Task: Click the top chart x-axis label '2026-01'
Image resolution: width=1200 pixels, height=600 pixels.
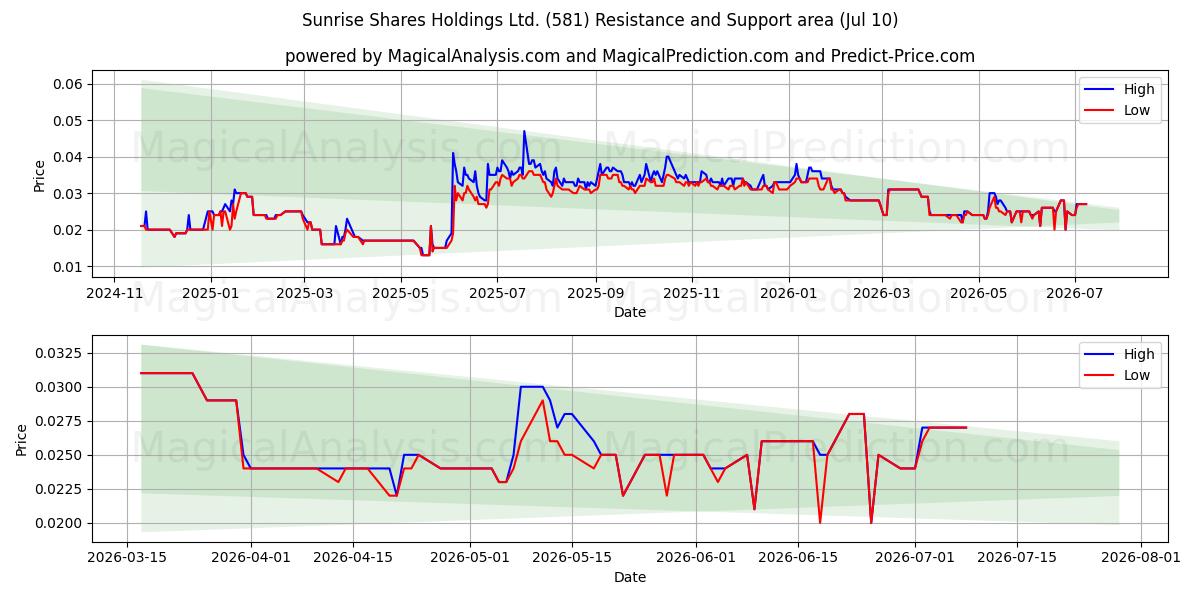Action: pos(788,293)
